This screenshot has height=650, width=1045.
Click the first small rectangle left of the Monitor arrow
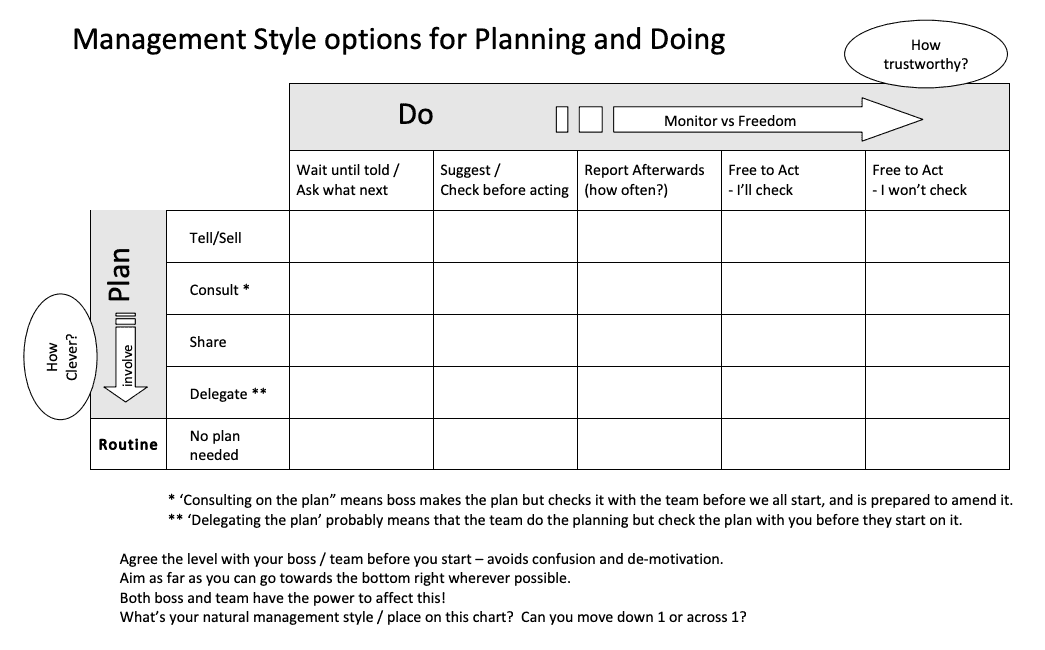point(563,120)
